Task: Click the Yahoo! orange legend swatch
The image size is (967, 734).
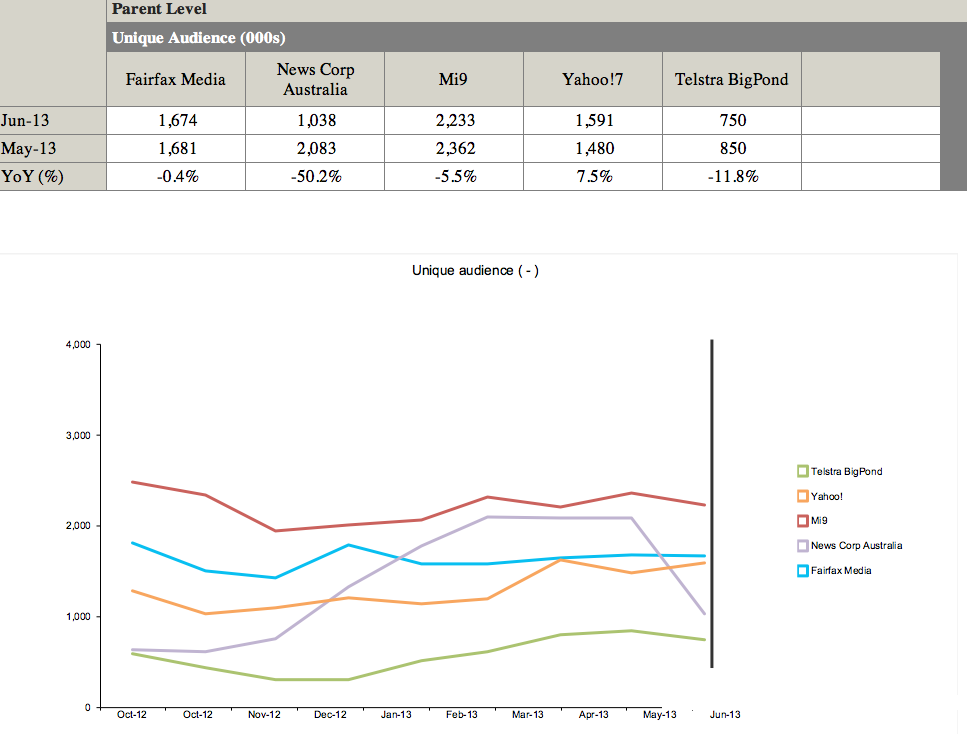Action: click(x=802, y=496)
